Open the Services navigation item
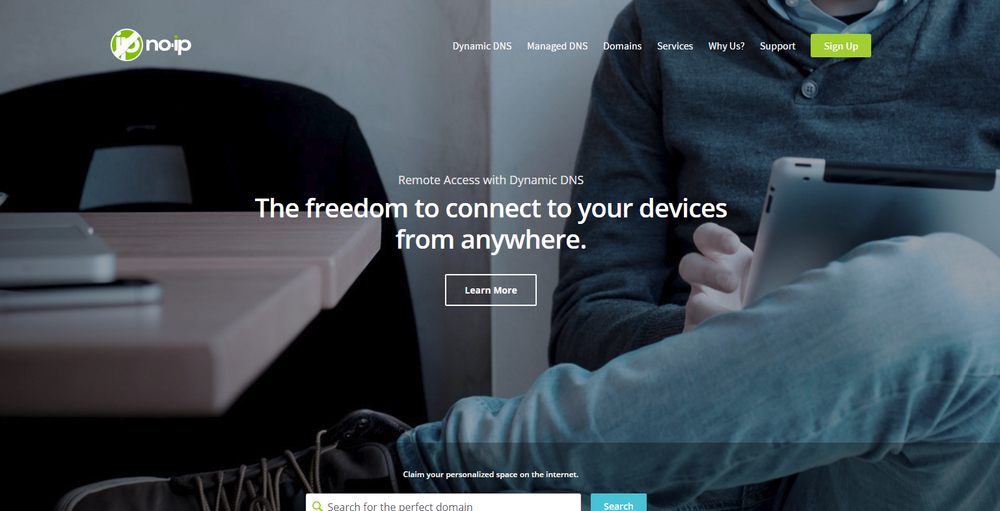Screen dimensions: 1000x511 (675, 46)
